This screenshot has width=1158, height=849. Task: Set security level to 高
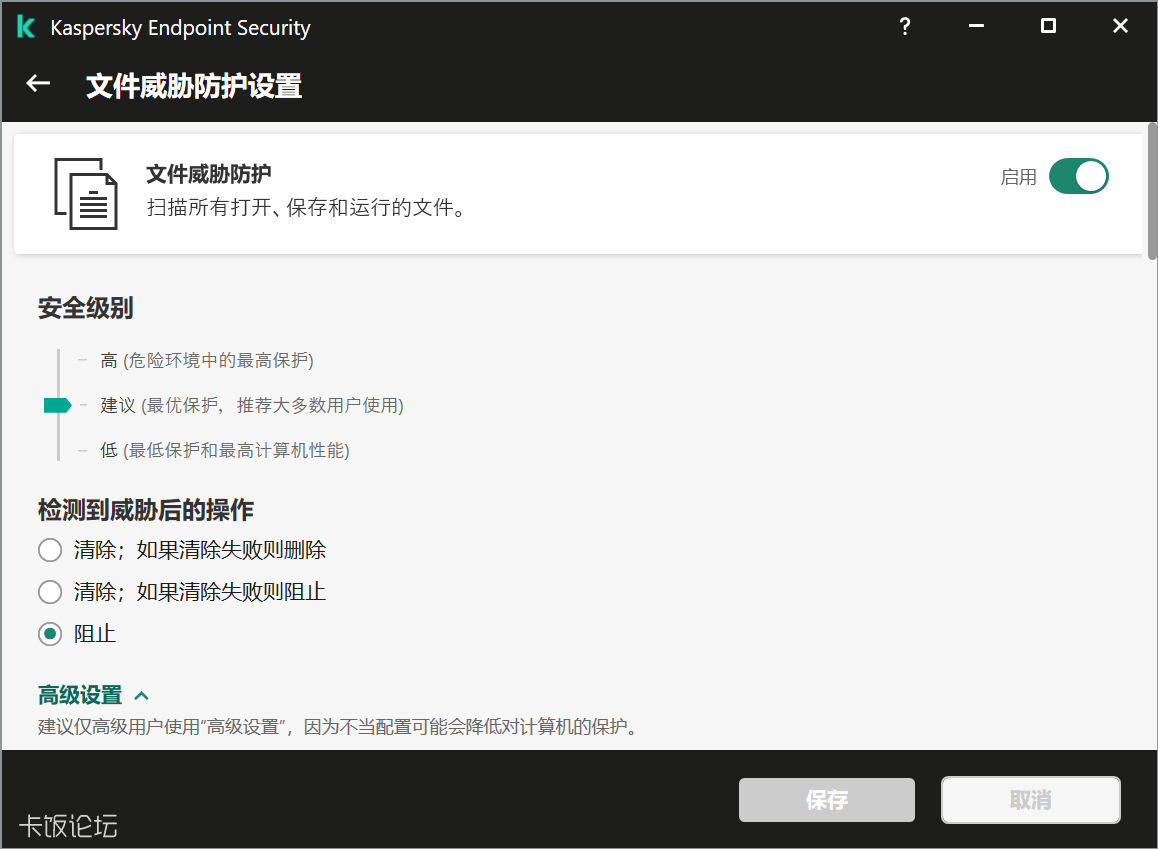(x=207, y=360)
